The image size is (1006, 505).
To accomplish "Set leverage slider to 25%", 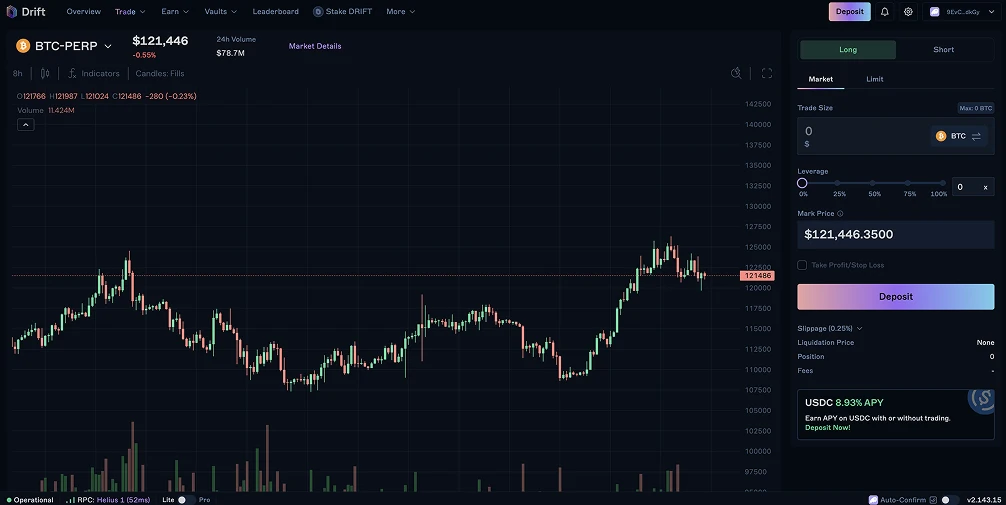I will [x=837, y=183].
